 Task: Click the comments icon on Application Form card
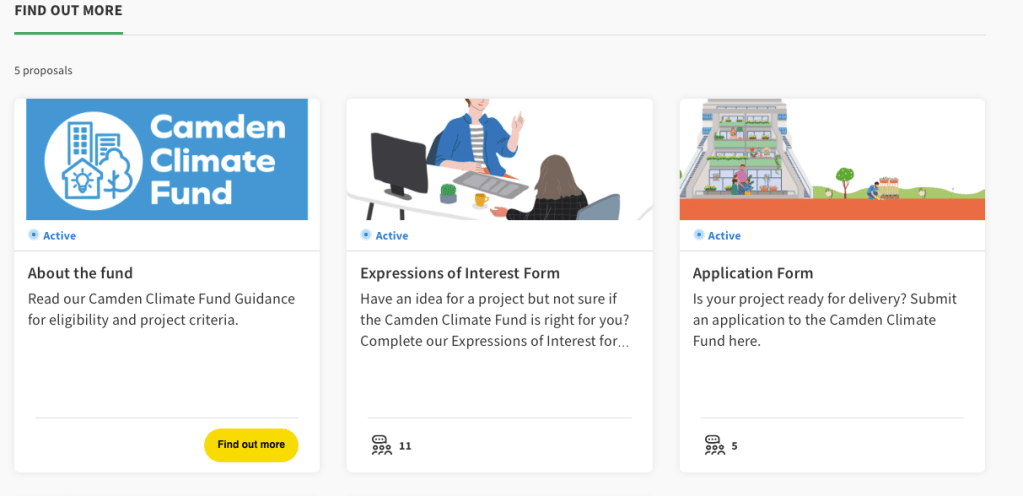(x=714, y=445)
